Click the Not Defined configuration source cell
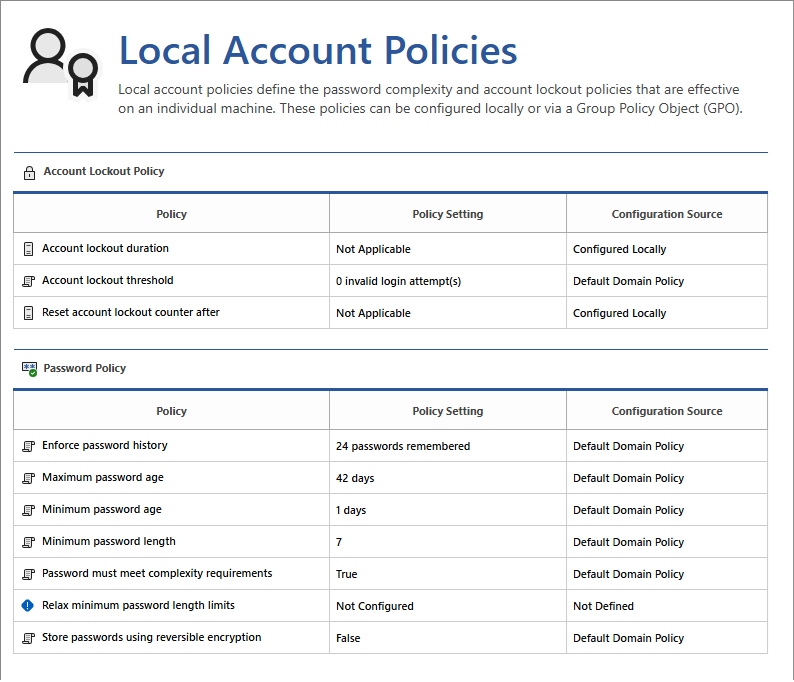This screenshot has width=794, height=682. point(603,606)
